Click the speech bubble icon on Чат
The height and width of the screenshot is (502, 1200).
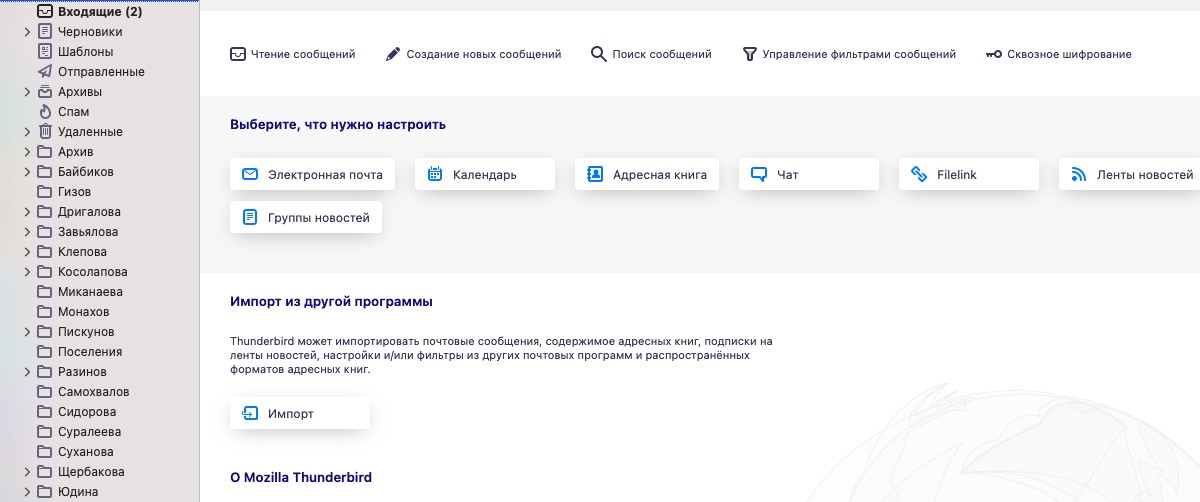pos(759,174)
